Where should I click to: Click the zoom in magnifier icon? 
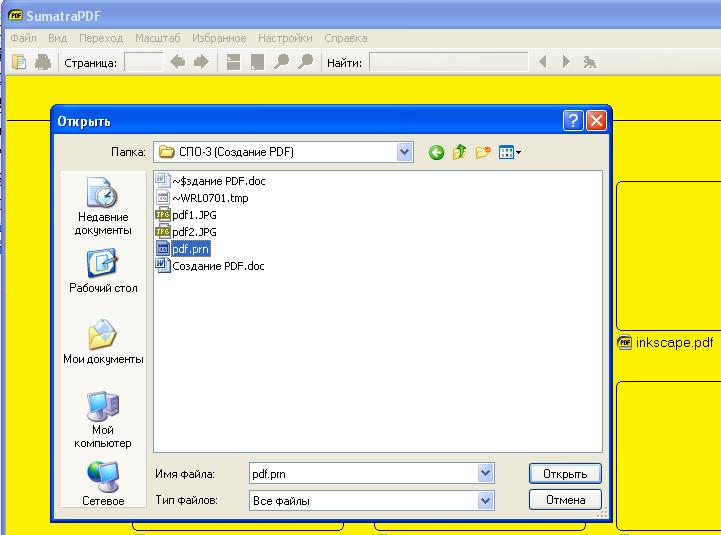click(305, 62)
